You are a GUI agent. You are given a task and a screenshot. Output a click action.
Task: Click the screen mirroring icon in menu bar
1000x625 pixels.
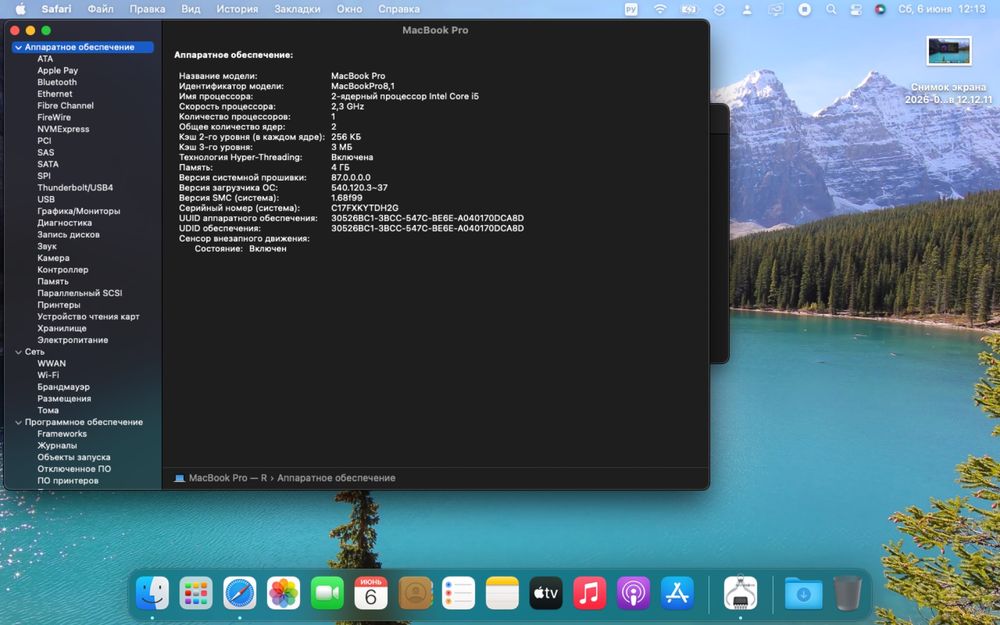point(776,9)
